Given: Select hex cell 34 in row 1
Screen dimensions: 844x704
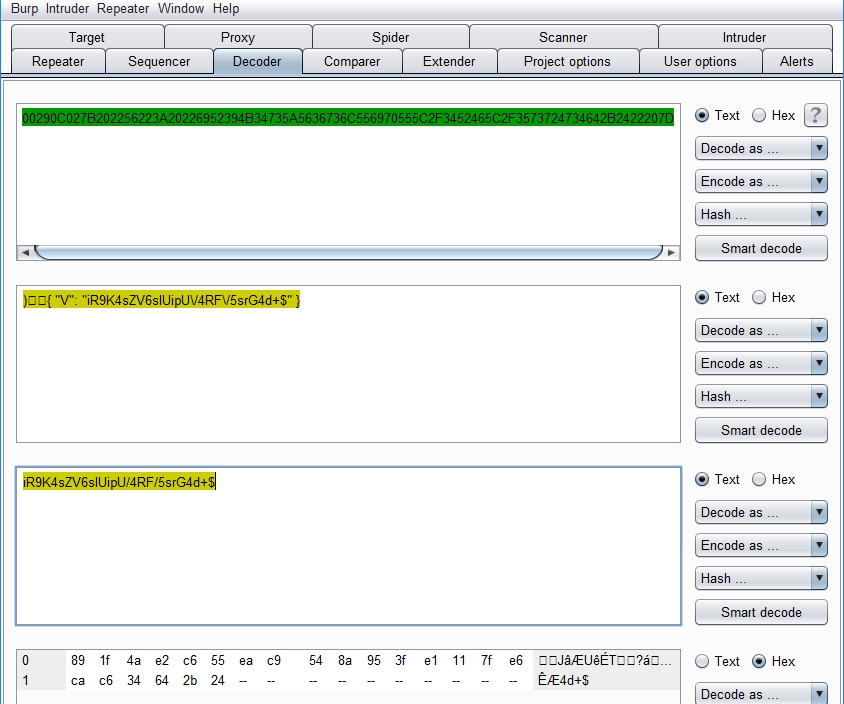Looking at the screenshot, I should point(133,680).
